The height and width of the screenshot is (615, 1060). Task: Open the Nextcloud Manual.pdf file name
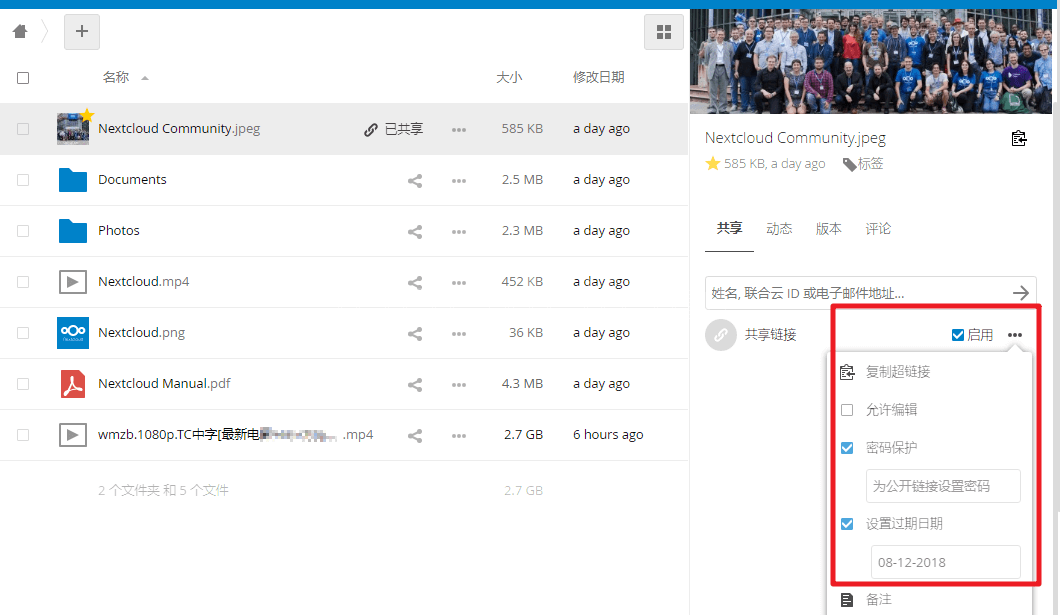pos(164,384)
